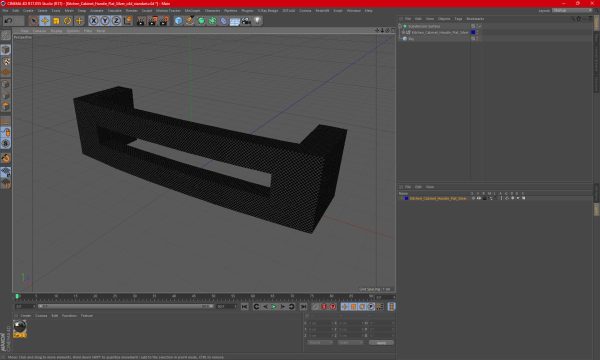Open the Layout dropdown at top right
This screenshot has width=600, height=360.
[x=572, y=11]
